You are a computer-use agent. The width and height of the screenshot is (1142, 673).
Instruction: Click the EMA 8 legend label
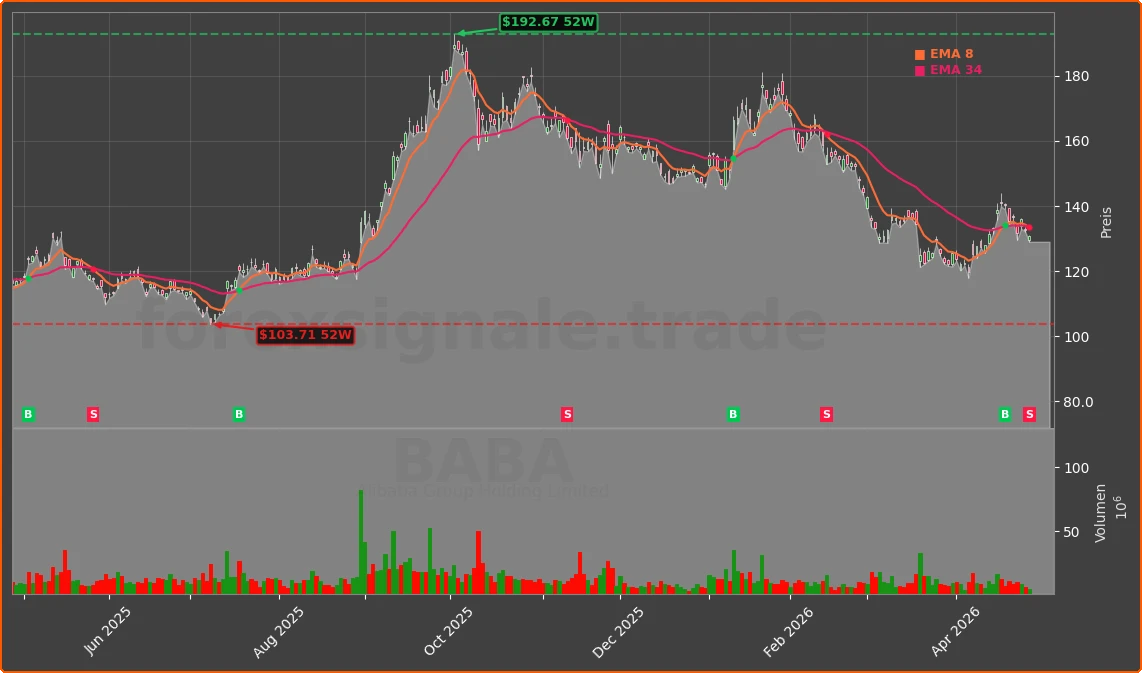(951, 54)
